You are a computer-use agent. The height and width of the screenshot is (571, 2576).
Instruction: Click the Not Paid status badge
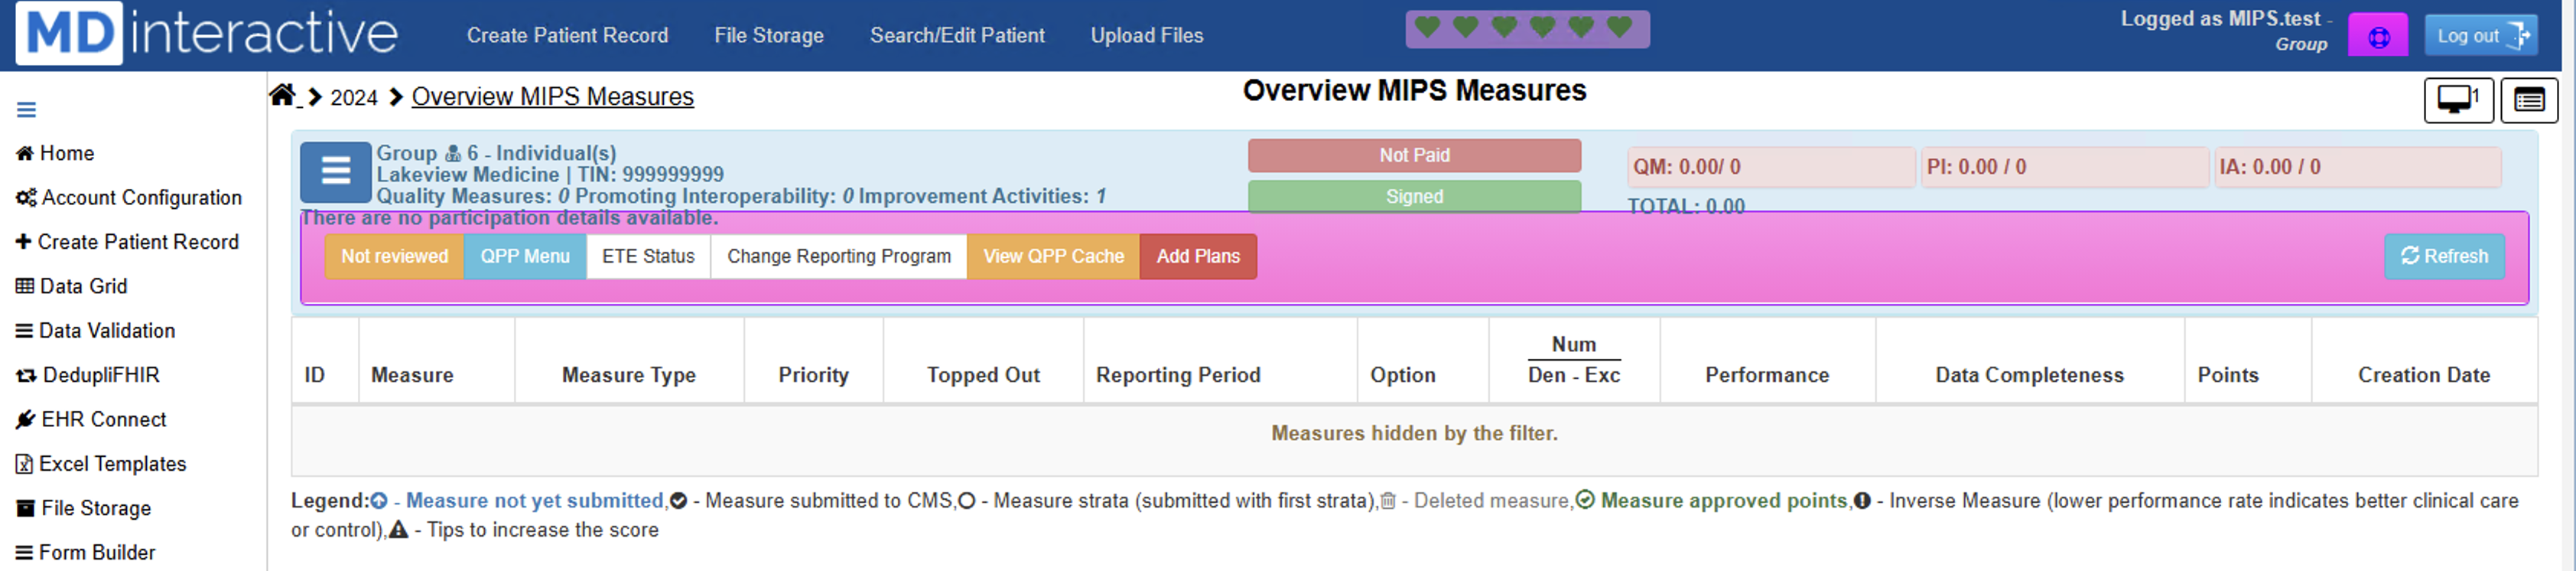point(1414,155)
